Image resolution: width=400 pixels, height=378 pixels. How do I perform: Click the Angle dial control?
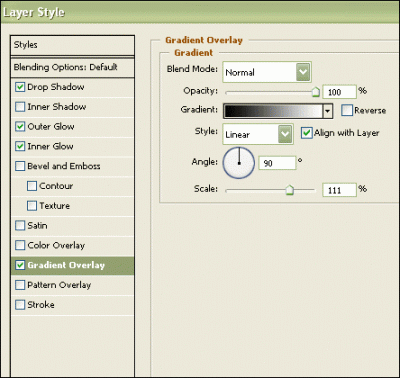point(239,163)
